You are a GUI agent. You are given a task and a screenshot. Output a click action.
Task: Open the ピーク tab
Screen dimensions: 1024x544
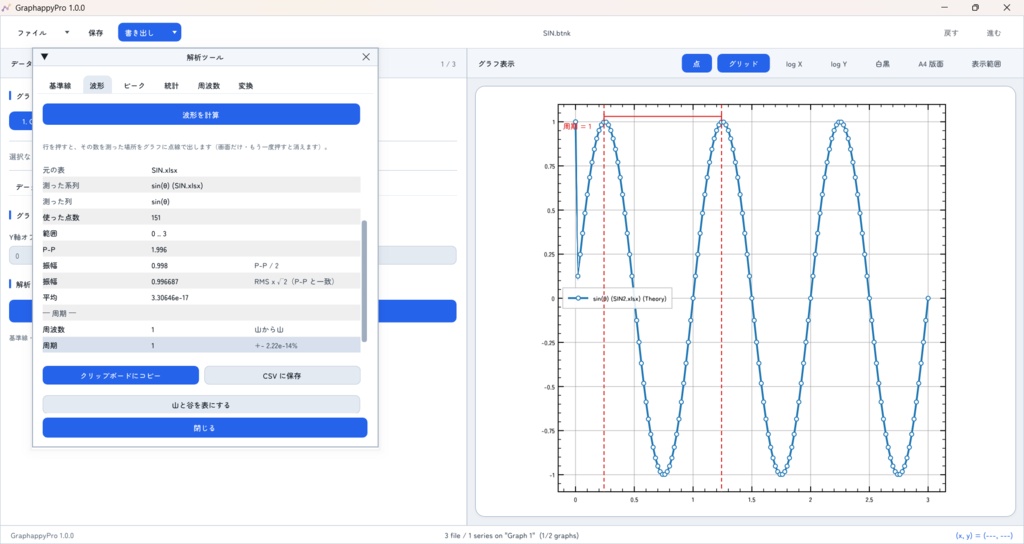click(x=134, y=86)
